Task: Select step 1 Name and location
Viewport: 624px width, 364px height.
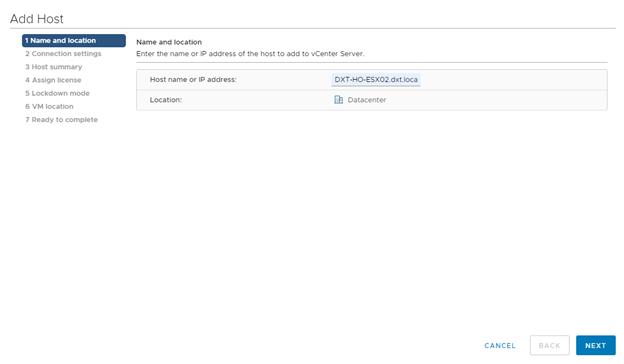Action: point(74,41)
